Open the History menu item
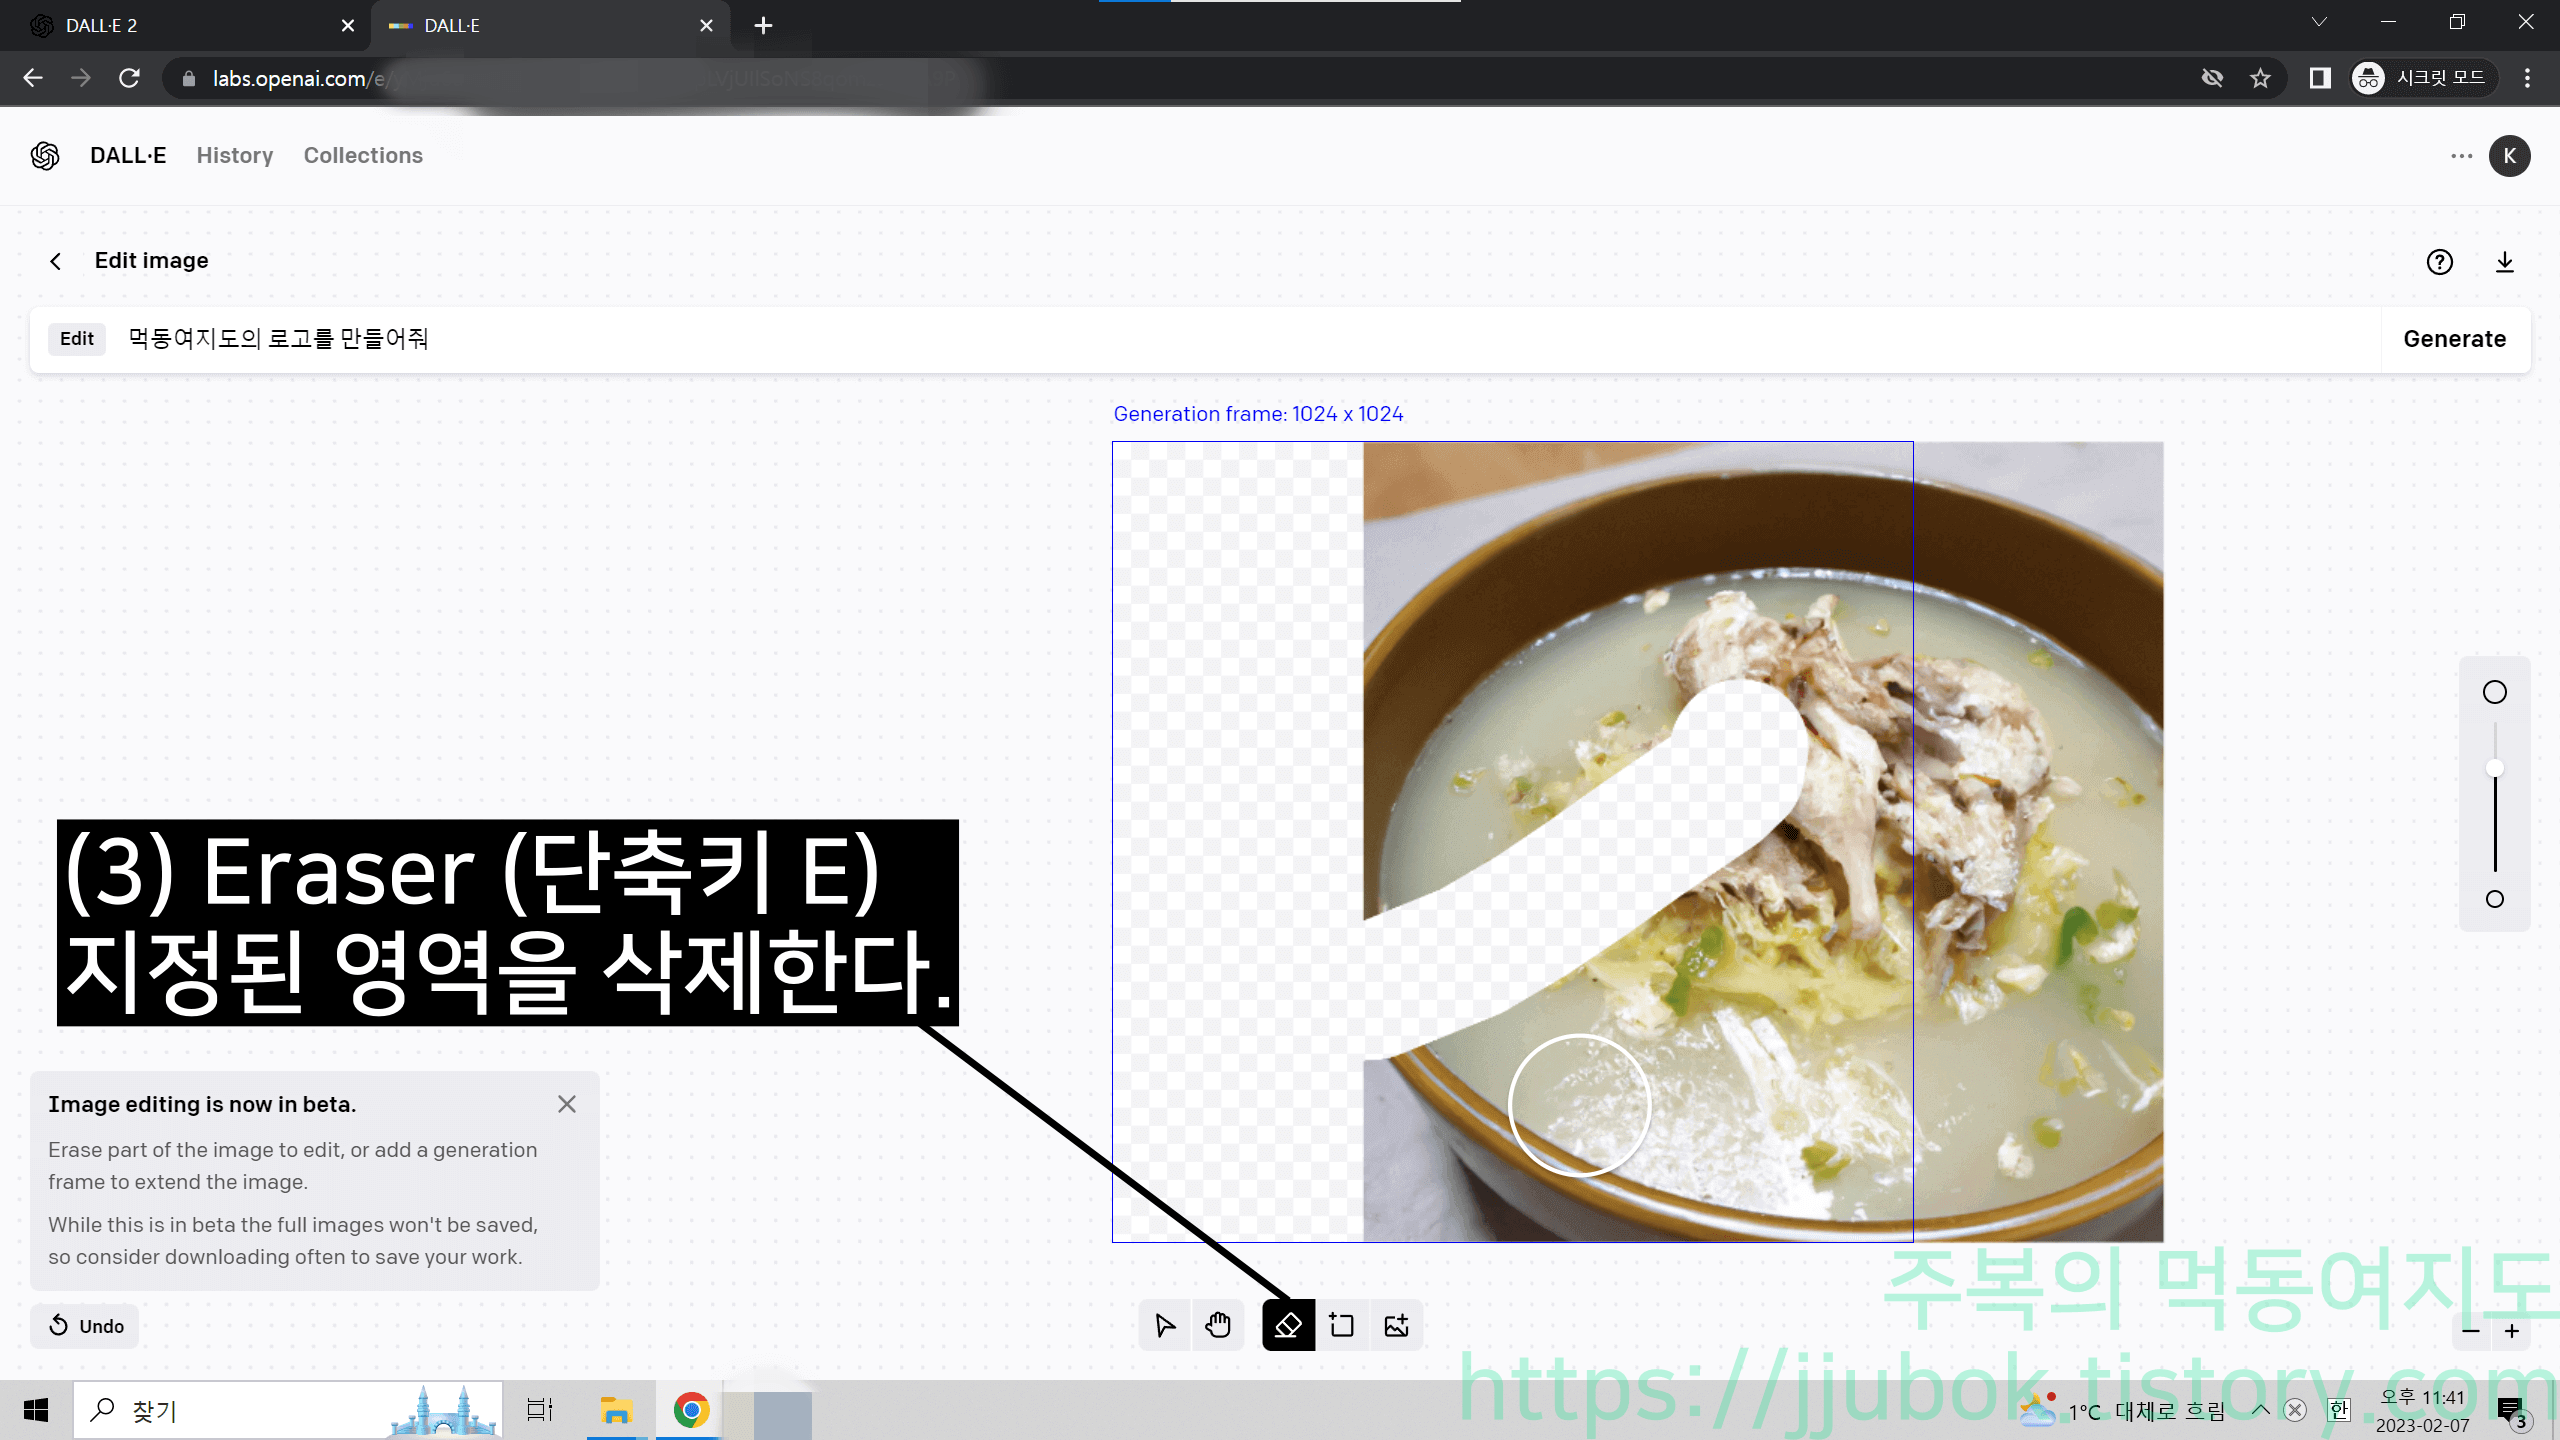Image resolution: width=2560 pixels, height=1440 pixels. point(234,155)
